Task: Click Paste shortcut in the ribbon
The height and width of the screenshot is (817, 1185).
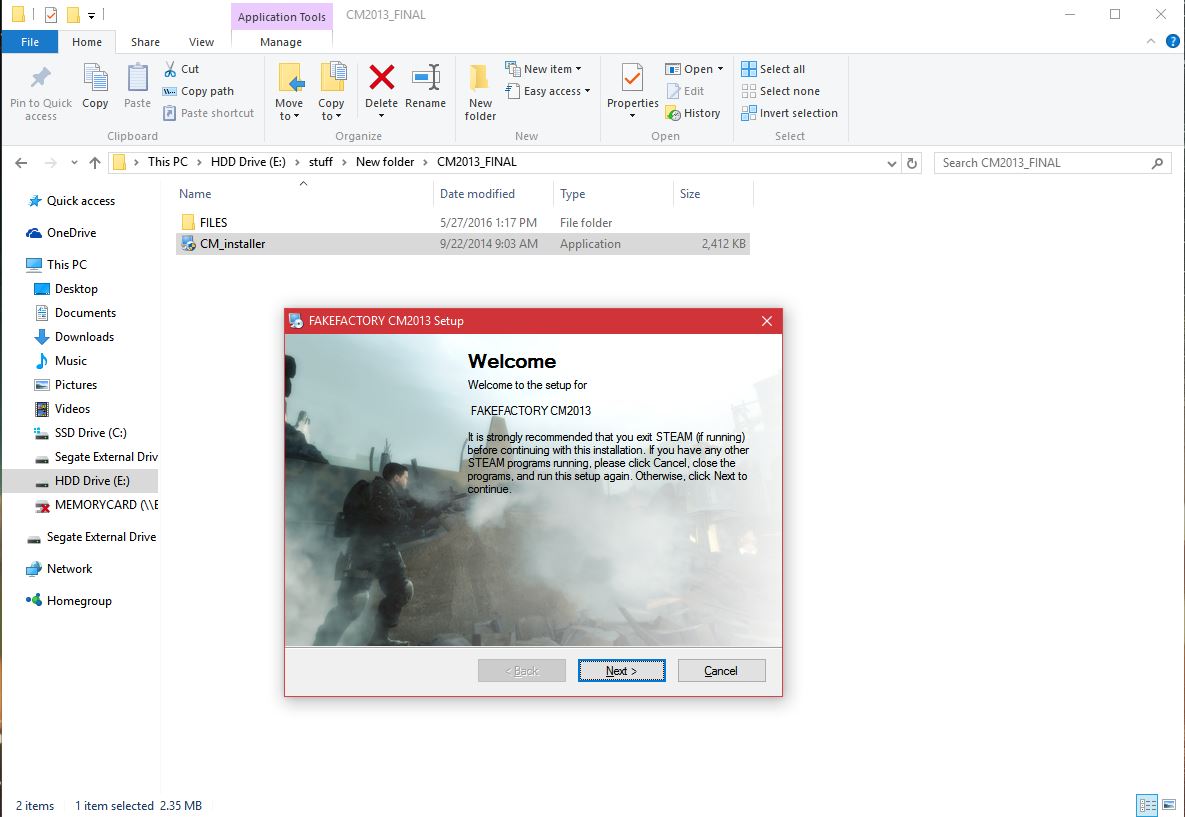Action: point(209,113)
